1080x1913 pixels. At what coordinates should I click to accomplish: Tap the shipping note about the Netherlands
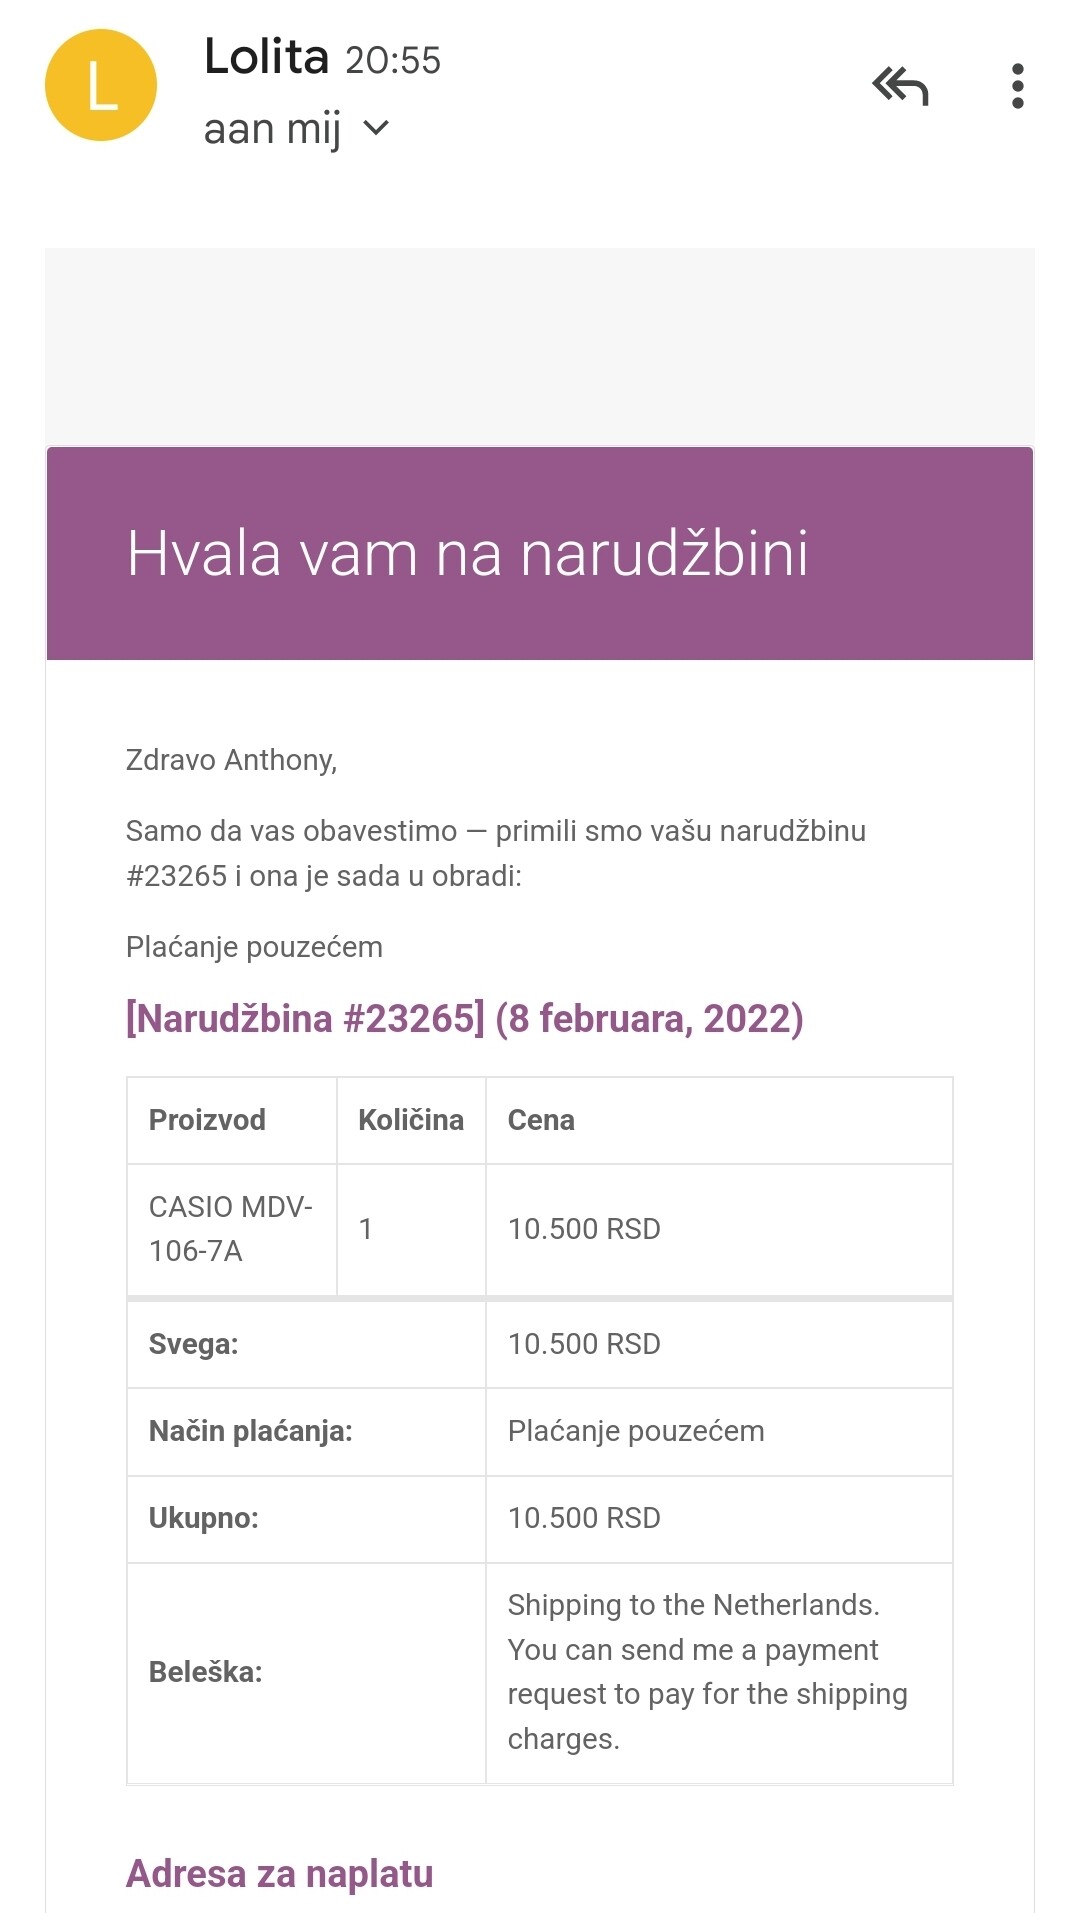coord(707,1671)
